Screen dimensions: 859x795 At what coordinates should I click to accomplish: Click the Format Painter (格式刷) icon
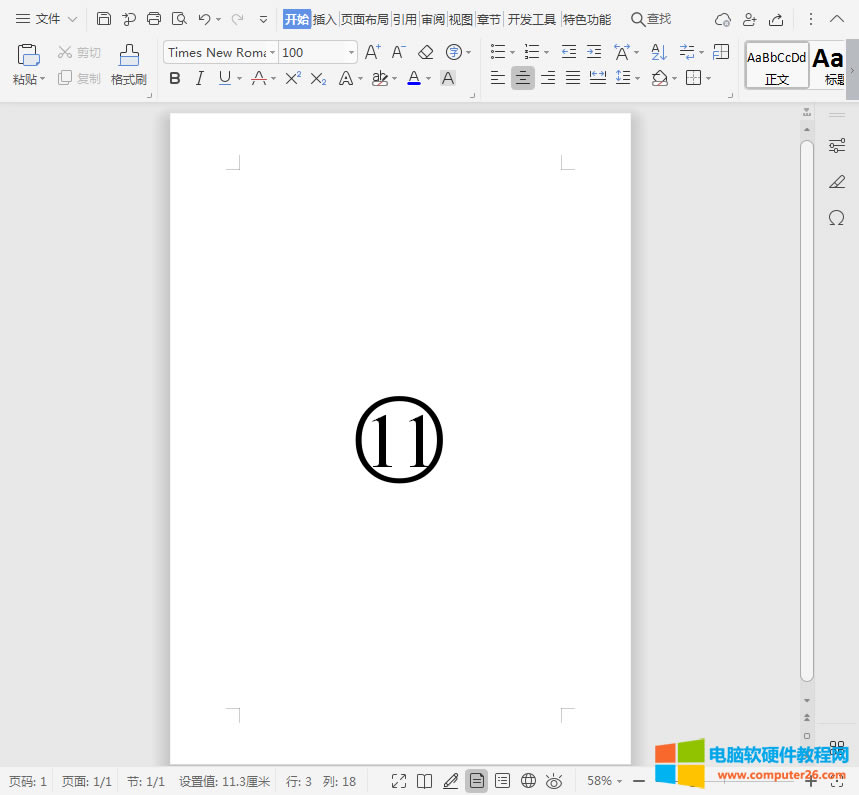pyautogui.click(x=128, y=56)
